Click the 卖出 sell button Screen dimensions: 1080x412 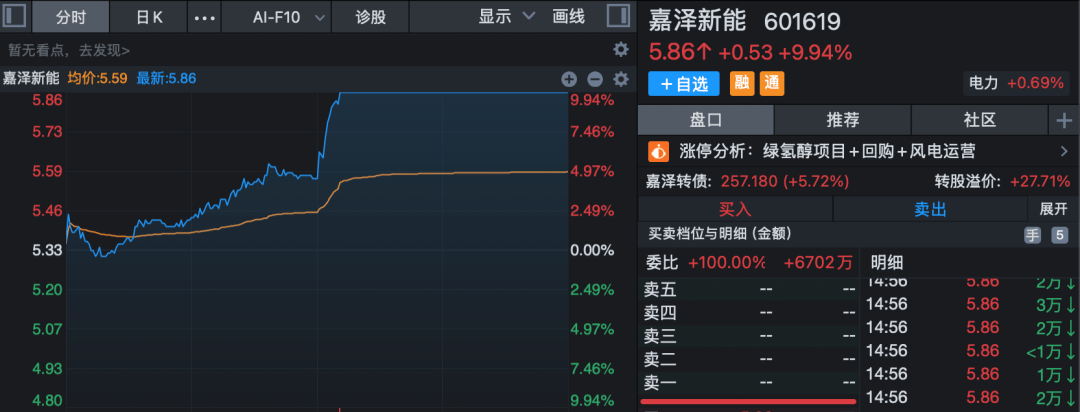coord(930,209)
